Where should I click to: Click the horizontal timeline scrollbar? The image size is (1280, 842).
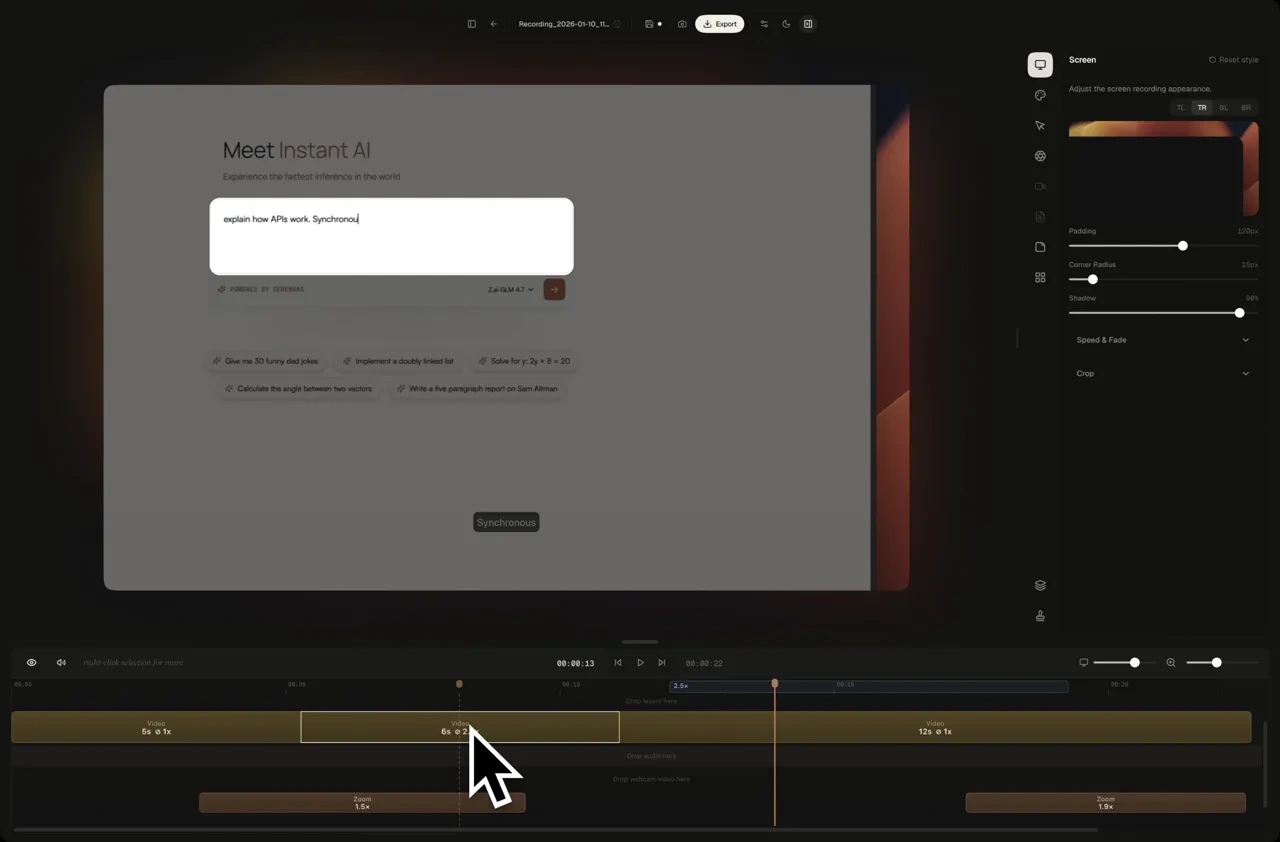tap(556, 829)
